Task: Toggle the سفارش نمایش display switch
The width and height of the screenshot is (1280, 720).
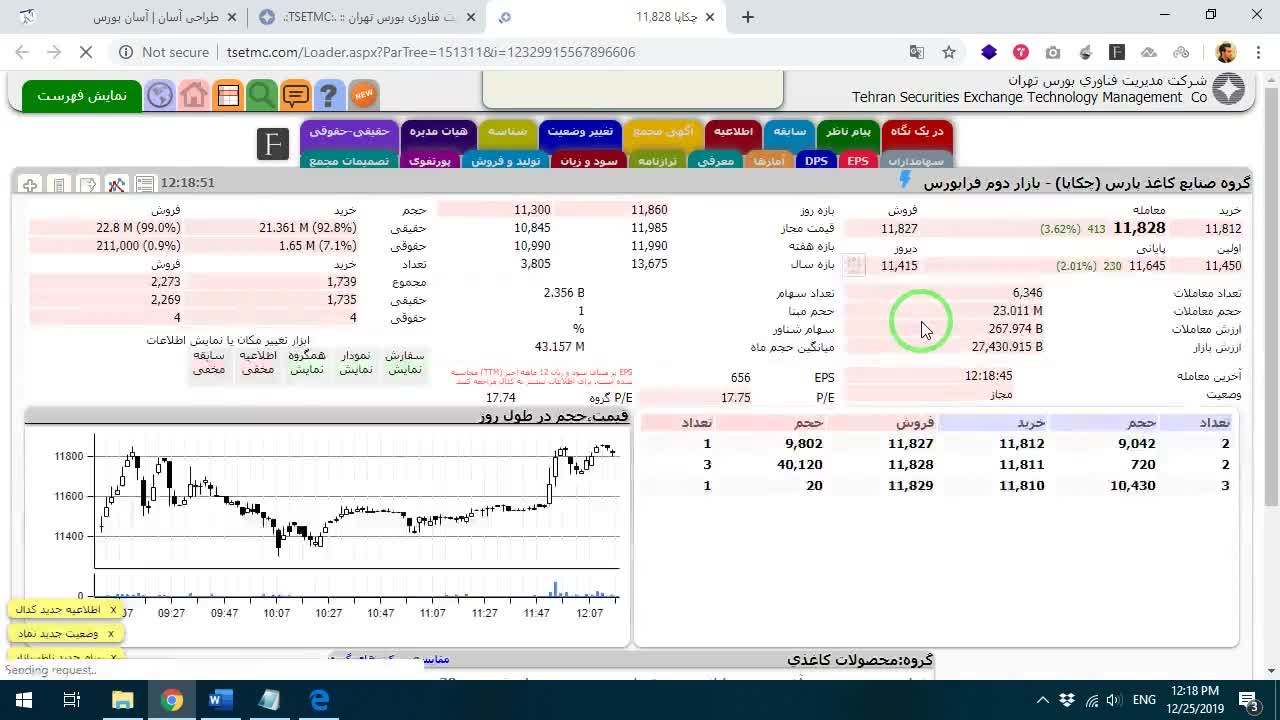Action: point(405,362)
